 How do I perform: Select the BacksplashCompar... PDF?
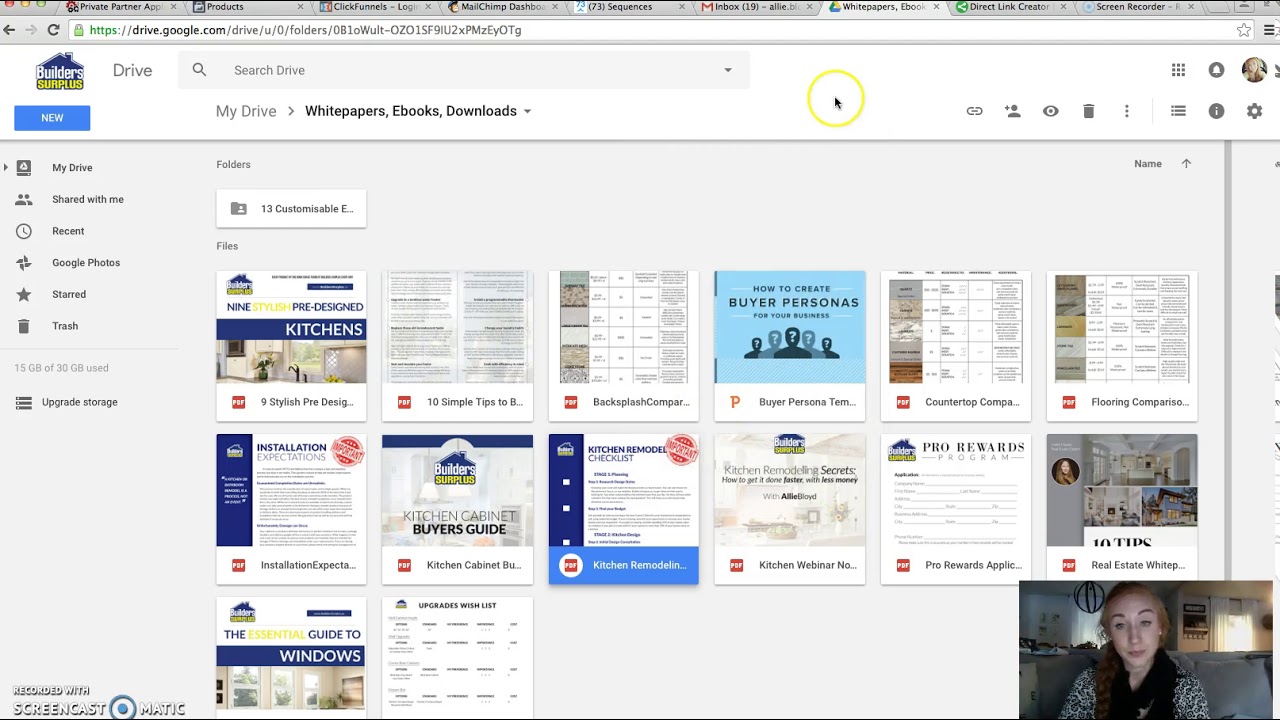click(x=624, y=346)
